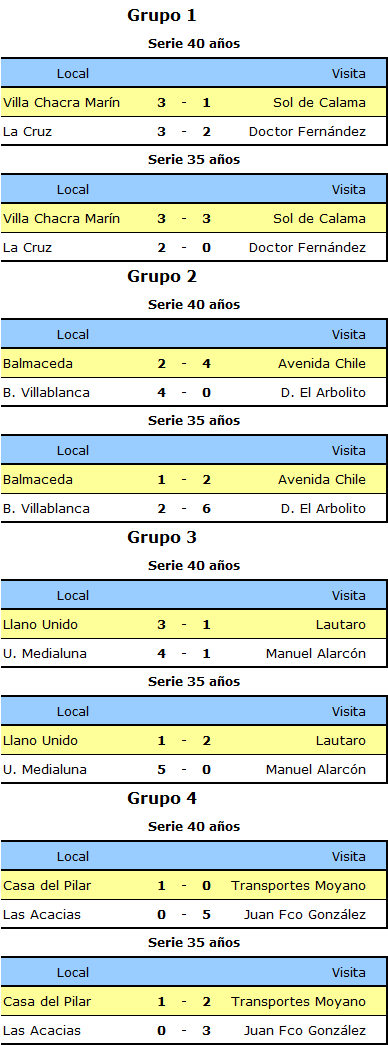Select U. Medialuna in Grupo 3 Serie 35 años
The image size is (388, 1045).
tap(45, 770)
